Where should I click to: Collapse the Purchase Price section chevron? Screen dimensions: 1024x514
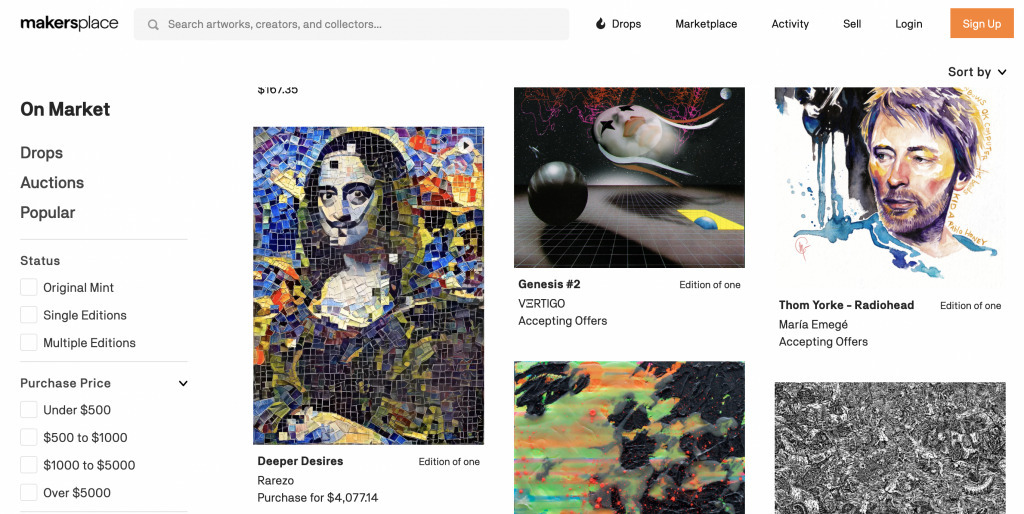(184, 383)
